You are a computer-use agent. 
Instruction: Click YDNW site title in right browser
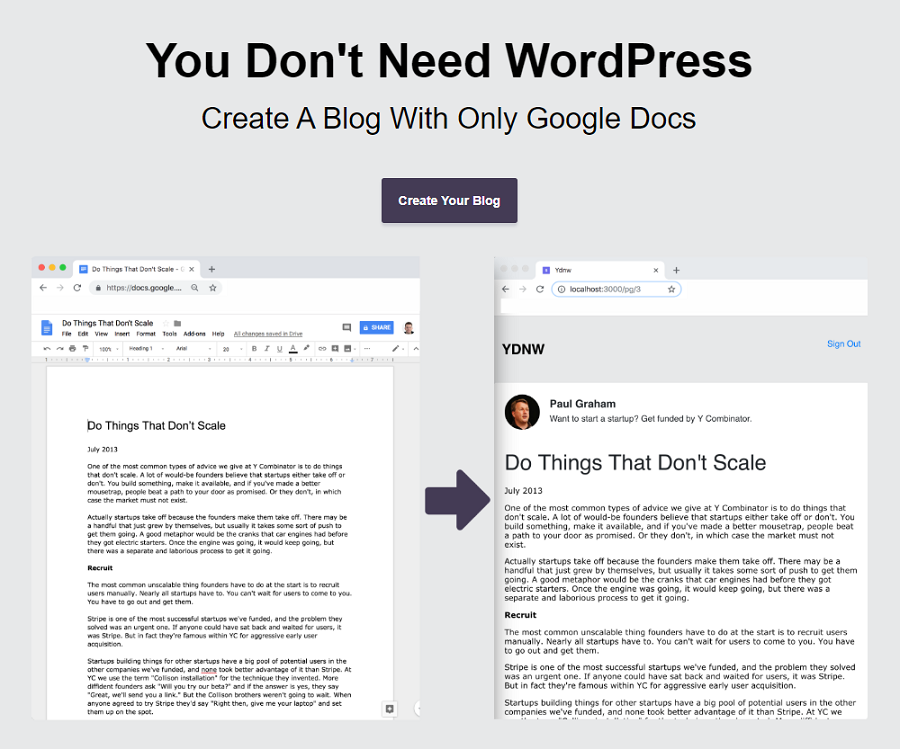coord(523,349)
